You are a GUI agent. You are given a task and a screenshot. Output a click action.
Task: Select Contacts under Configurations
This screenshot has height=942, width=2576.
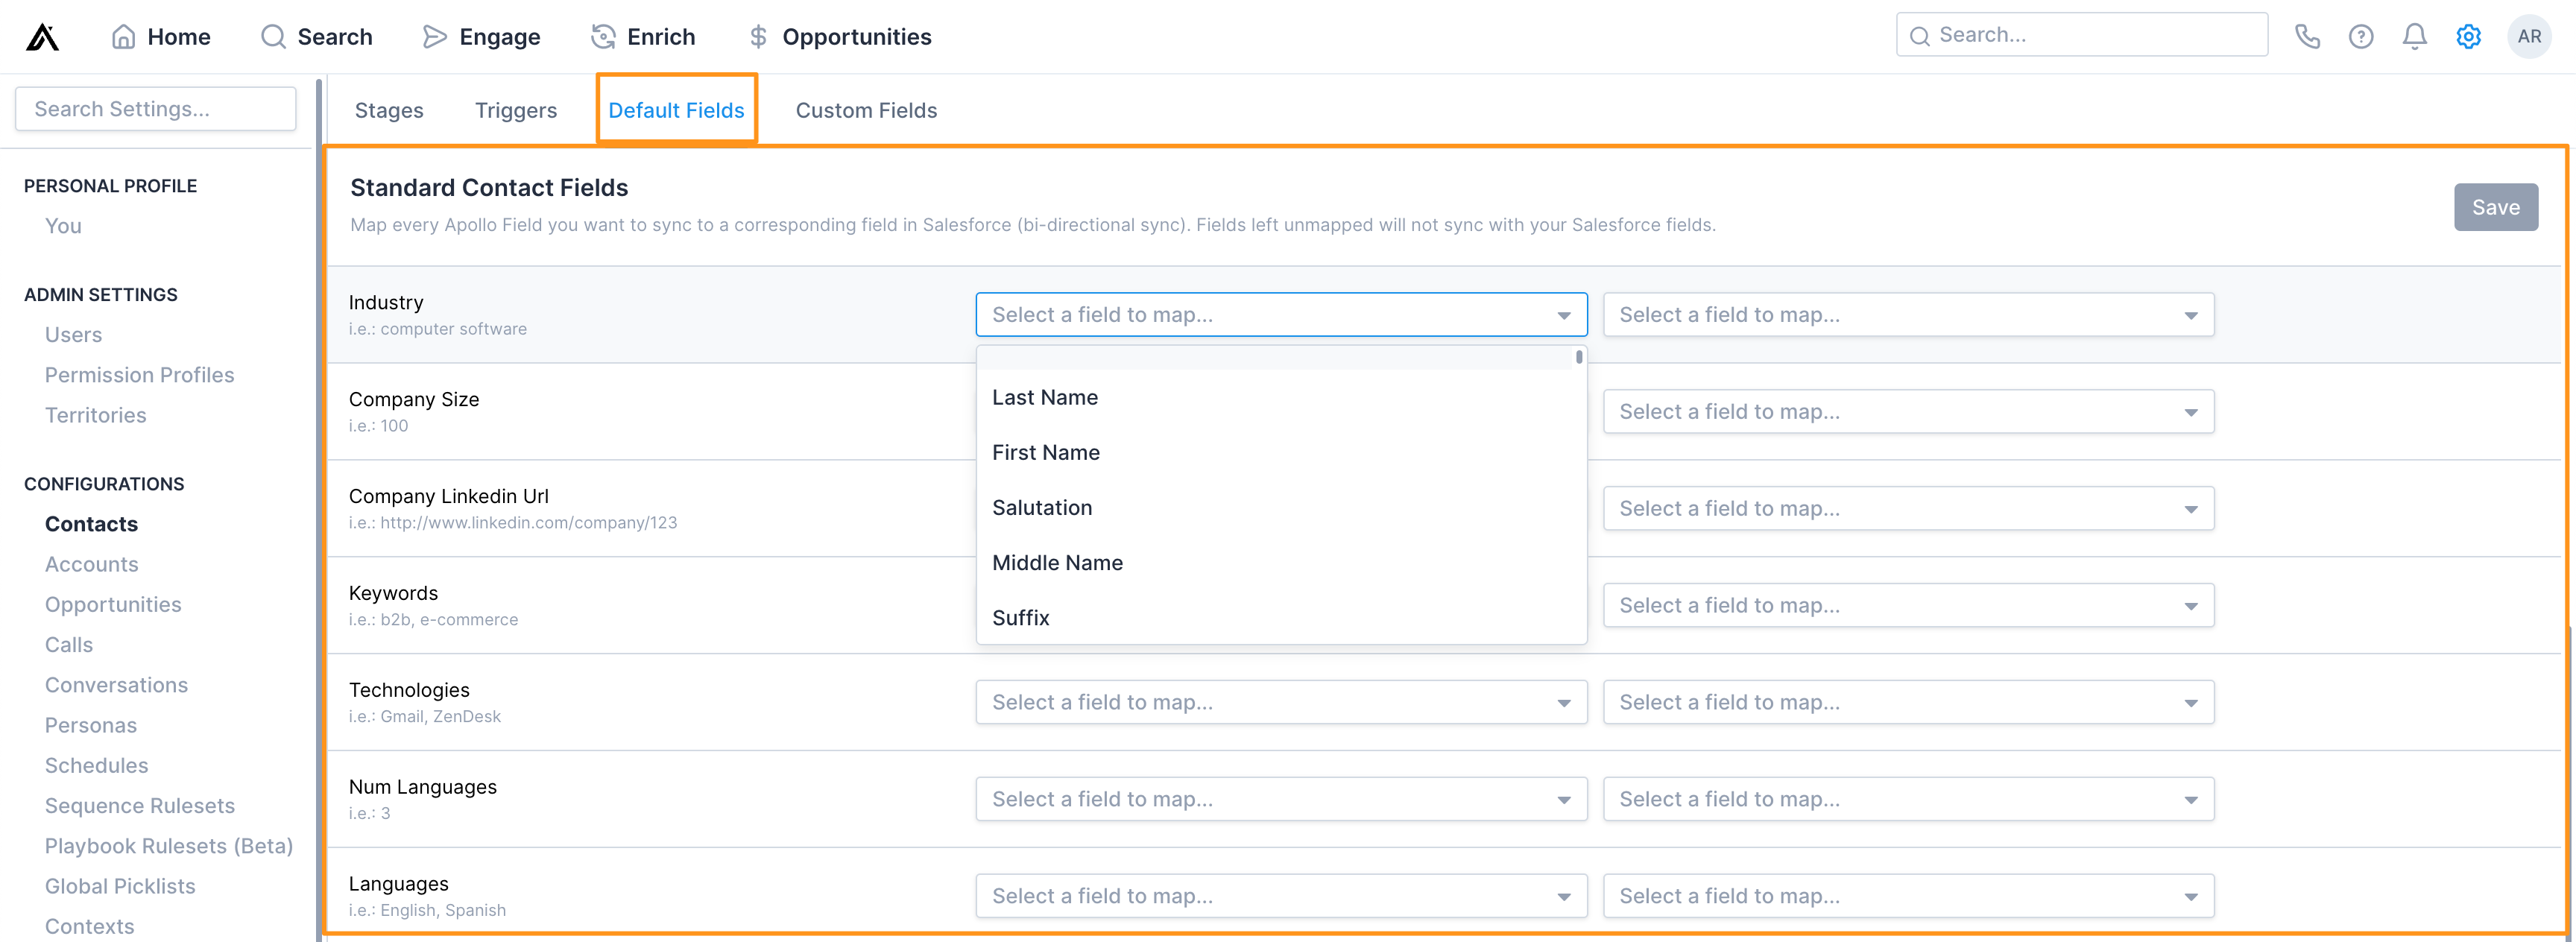pos(91,524)
